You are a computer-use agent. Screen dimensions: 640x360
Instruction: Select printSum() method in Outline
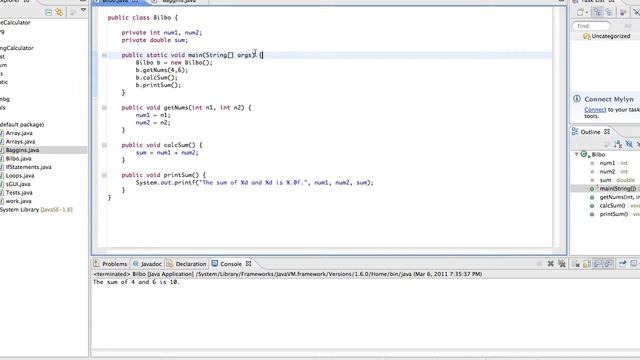620,214
